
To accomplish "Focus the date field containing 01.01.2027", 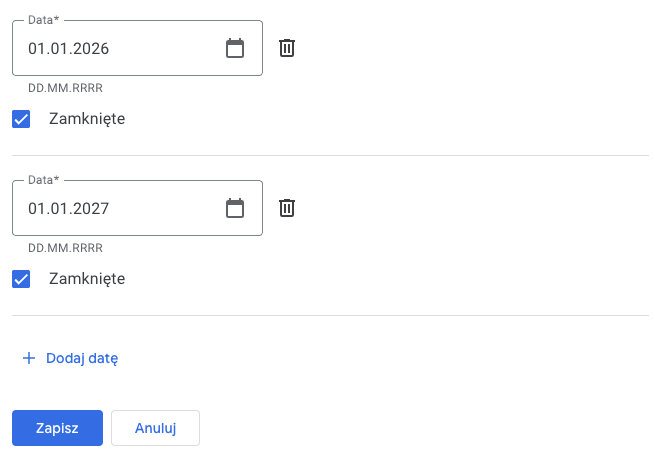I will click(137, 208).
